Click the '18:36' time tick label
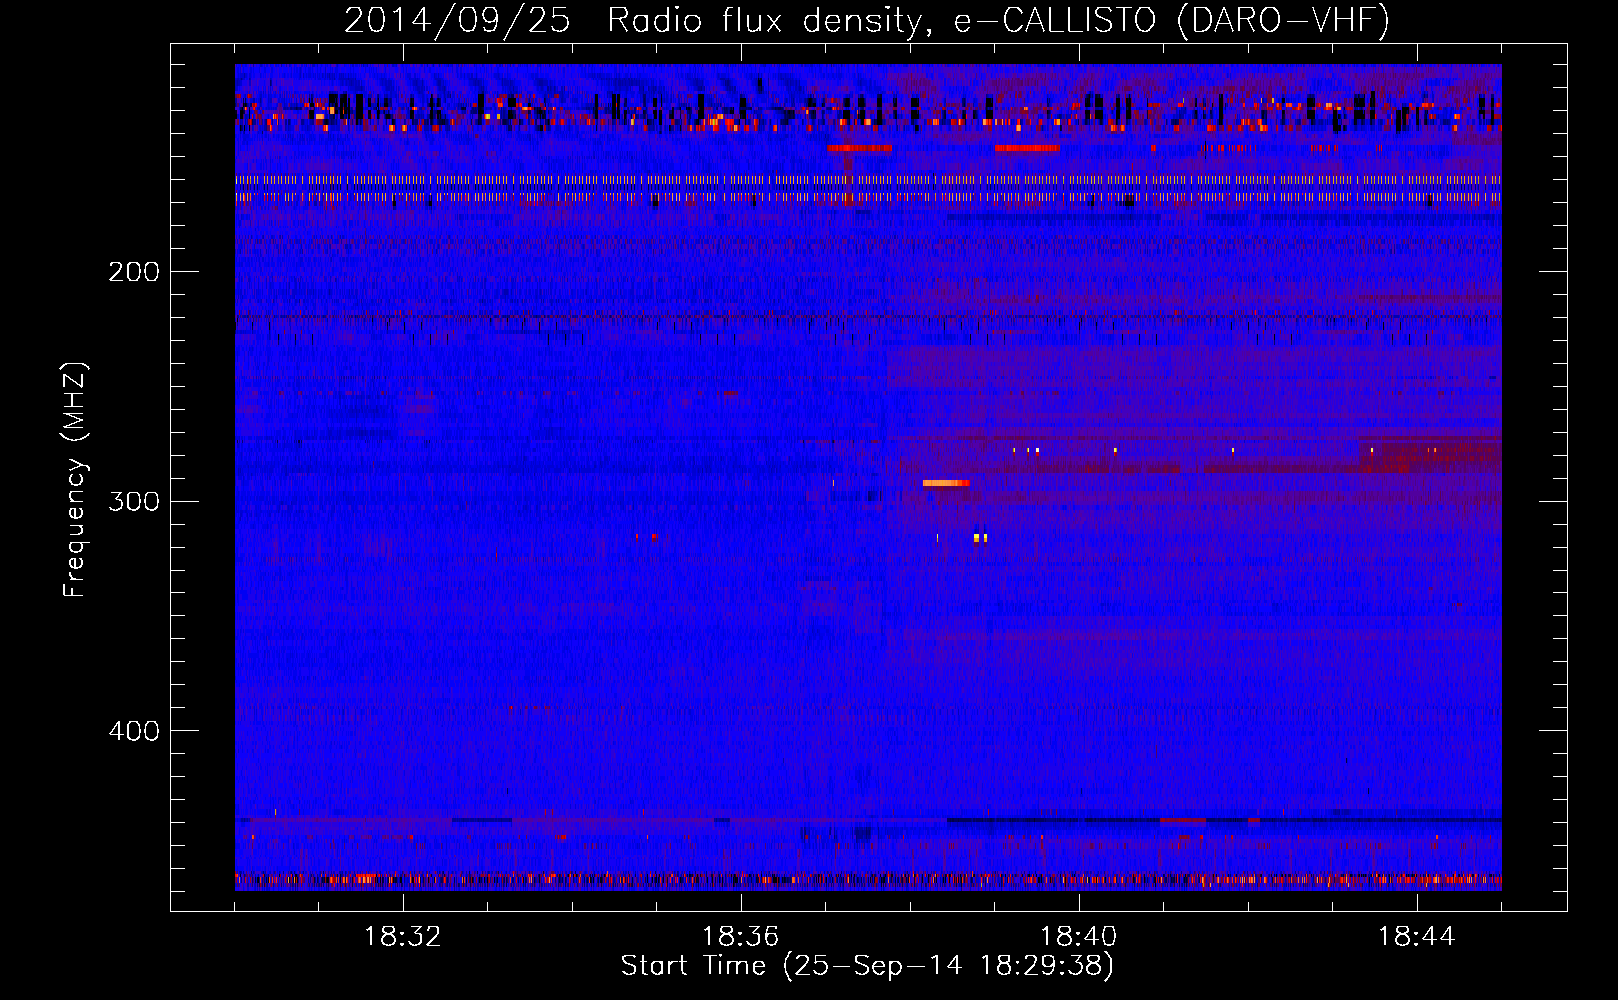The height and width of the screenshot is (1000, 1618). point(741,937)
